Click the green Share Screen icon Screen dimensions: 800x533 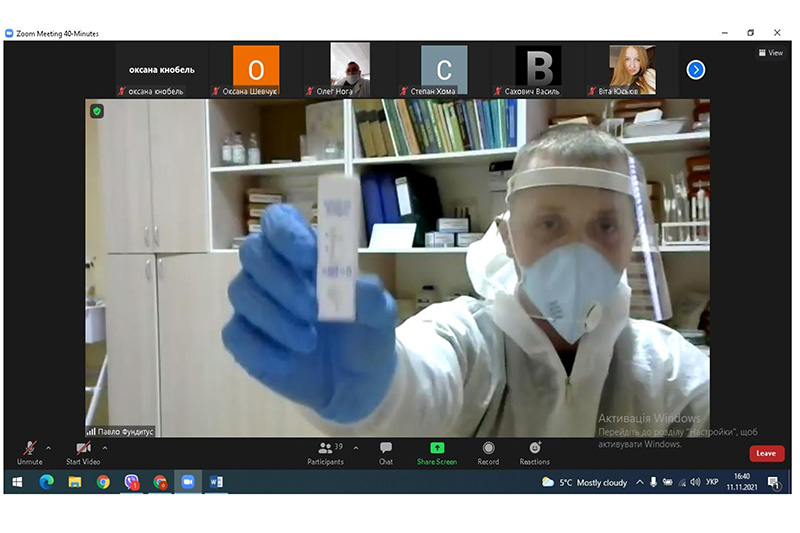pos(437,448)
